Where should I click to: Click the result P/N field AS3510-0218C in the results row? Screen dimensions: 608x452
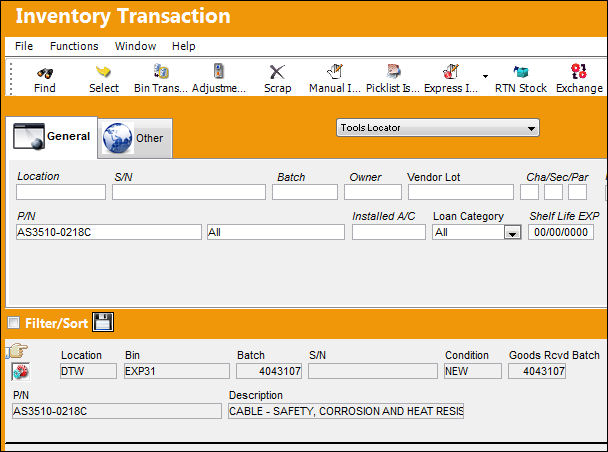point(117,411)
